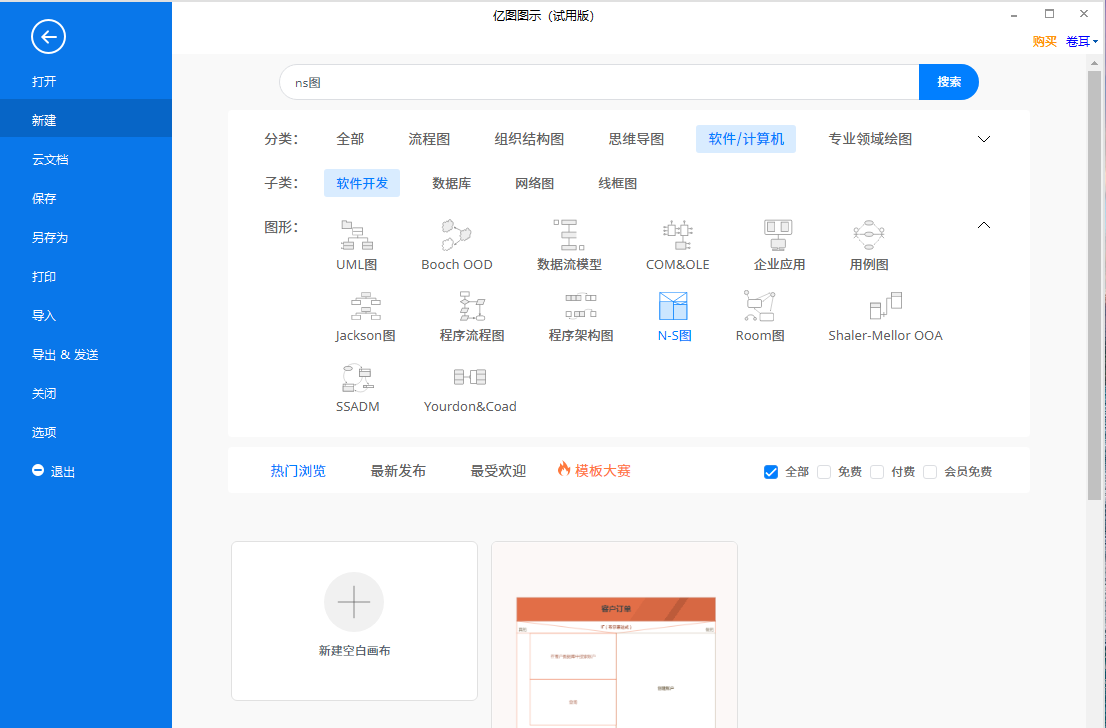Screen dimensions: 1106x728
Task: Switch to the 思维导图 category
Action: (636, 139)
